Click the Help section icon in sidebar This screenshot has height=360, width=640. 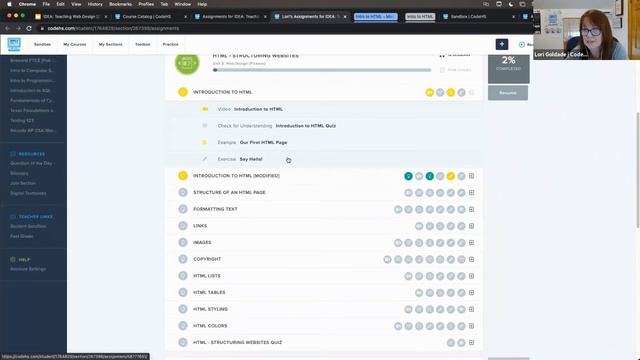tap(13, 260)
